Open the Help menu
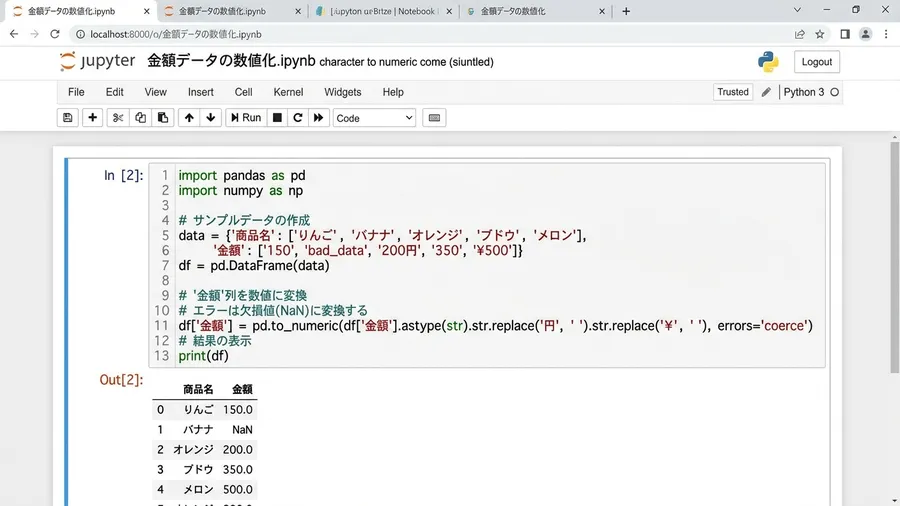900x506 pixels. [x=393, y=92]
